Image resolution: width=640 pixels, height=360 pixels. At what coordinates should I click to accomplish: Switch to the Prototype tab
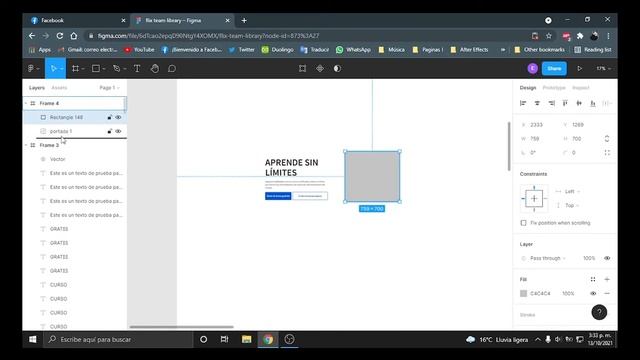point(554,88)
